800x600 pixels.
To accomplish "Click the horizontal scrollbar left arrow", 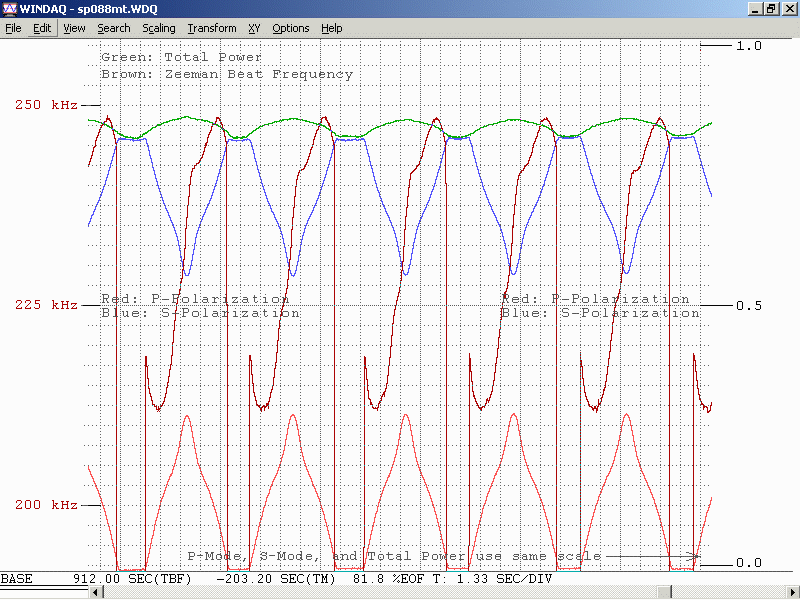I will 96,592.
